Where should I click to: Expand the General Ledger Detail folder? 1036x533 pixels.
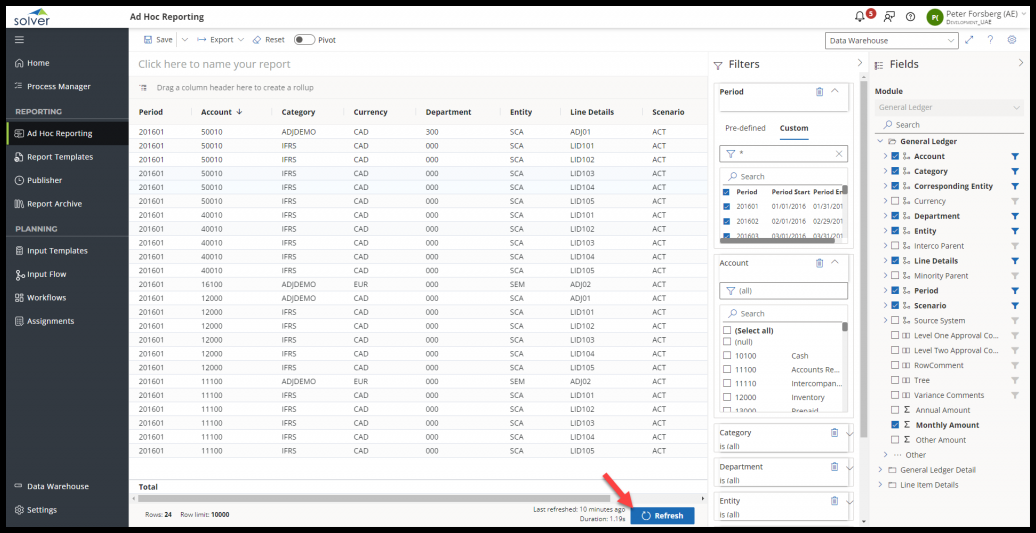pos(880,470)
